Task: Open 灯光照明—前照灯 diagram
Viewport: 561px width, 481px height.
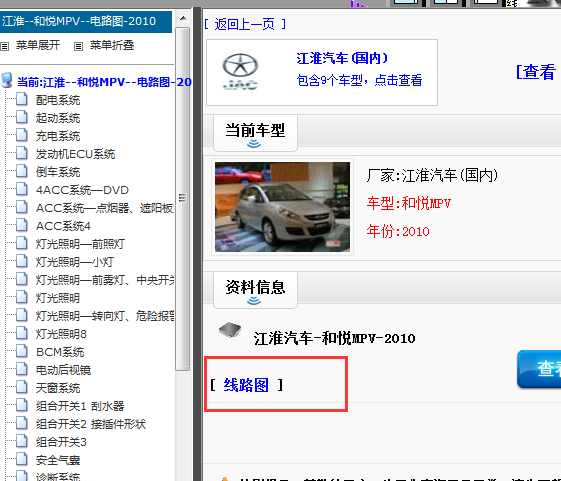Action: [80, 244]
